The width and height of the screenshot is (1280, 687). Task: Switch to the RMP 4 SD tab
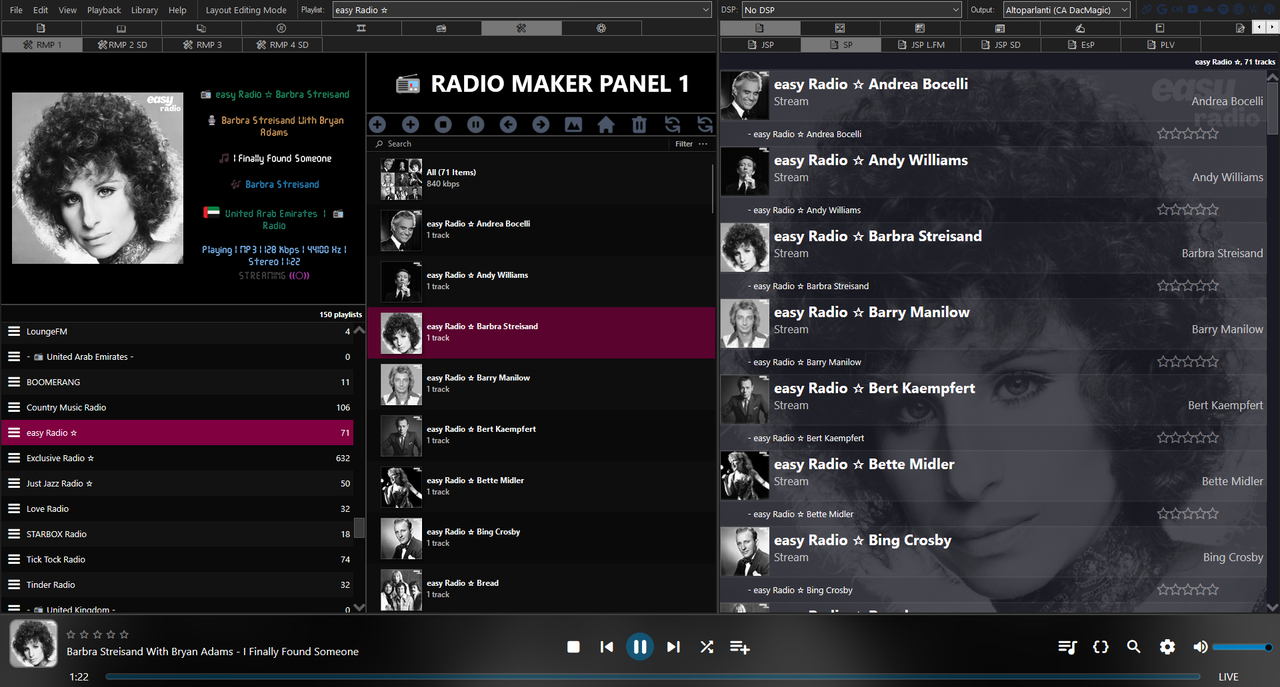282,45
